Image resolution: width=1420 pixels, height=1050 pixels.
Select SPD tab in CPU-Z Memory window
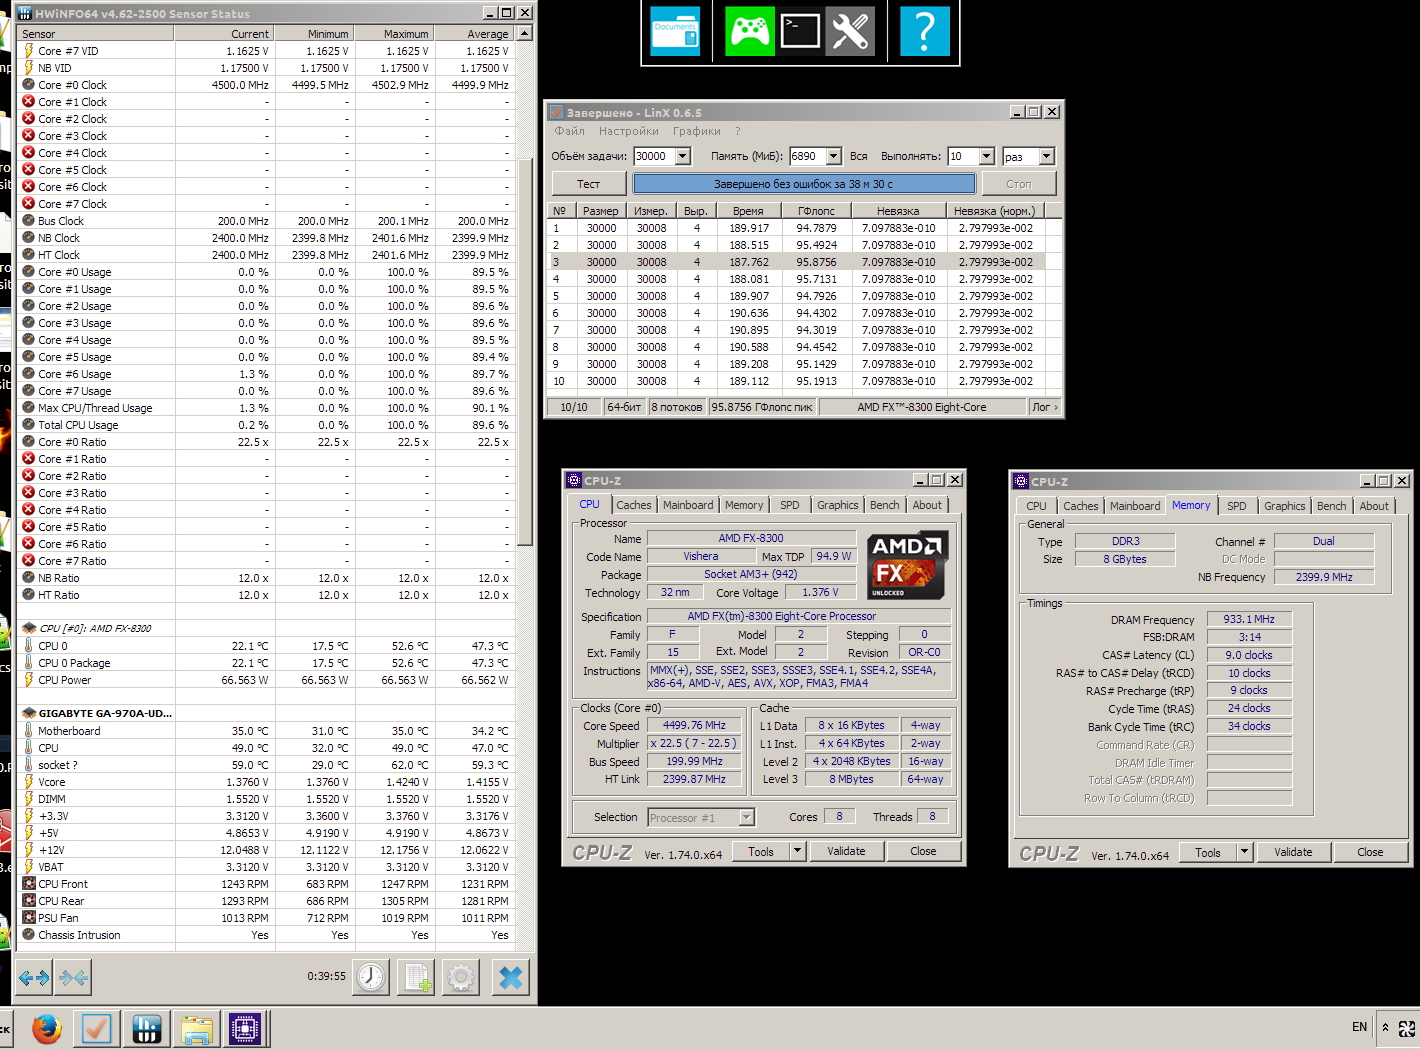pos(1237,506)
